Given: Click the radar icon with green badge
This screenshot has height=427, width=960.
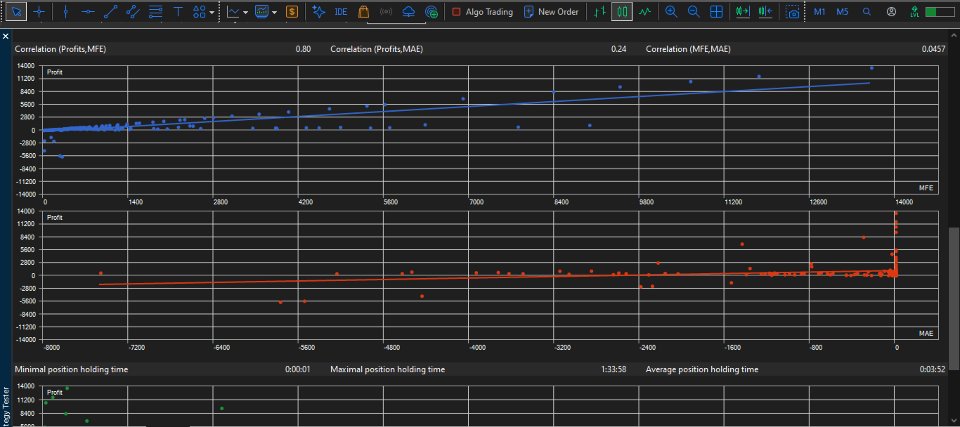Looking at the screenshot, I should [x=431, y=12].
